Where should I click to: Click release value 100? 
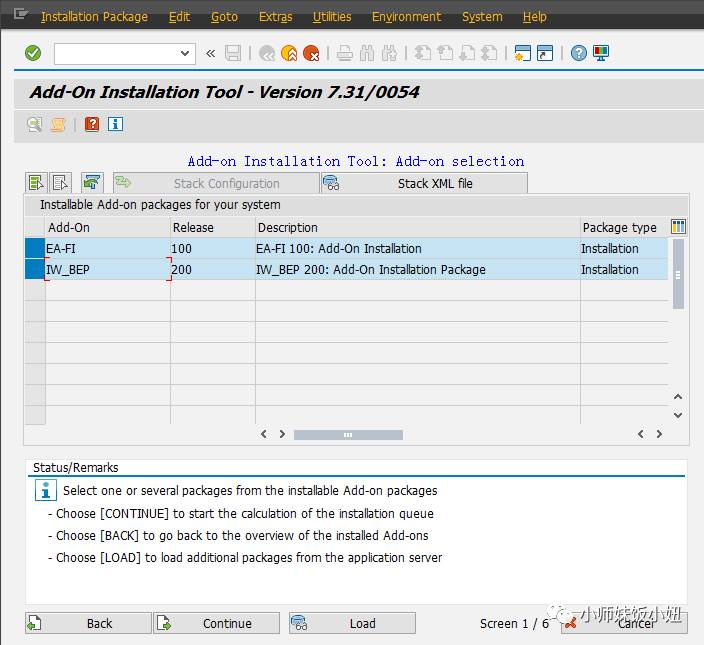(181, 248)
